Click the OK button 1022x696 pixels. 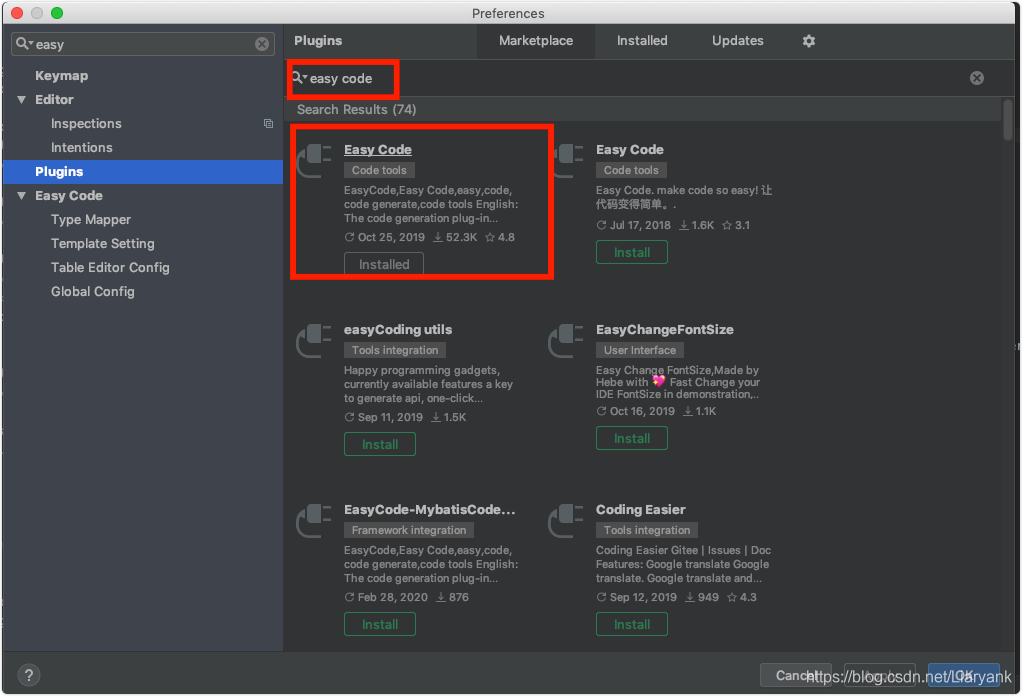click(x=963, y=675)
